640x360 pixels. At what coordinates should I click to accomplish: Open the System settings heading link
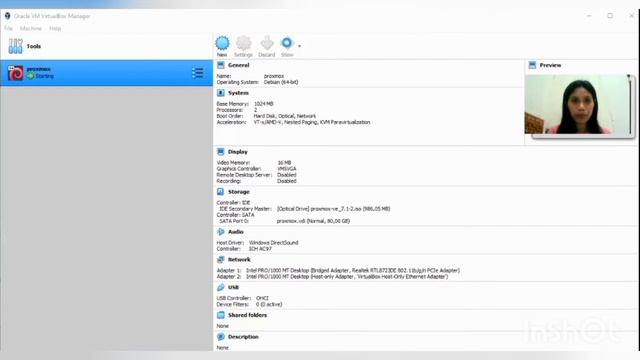pos(238,93)
